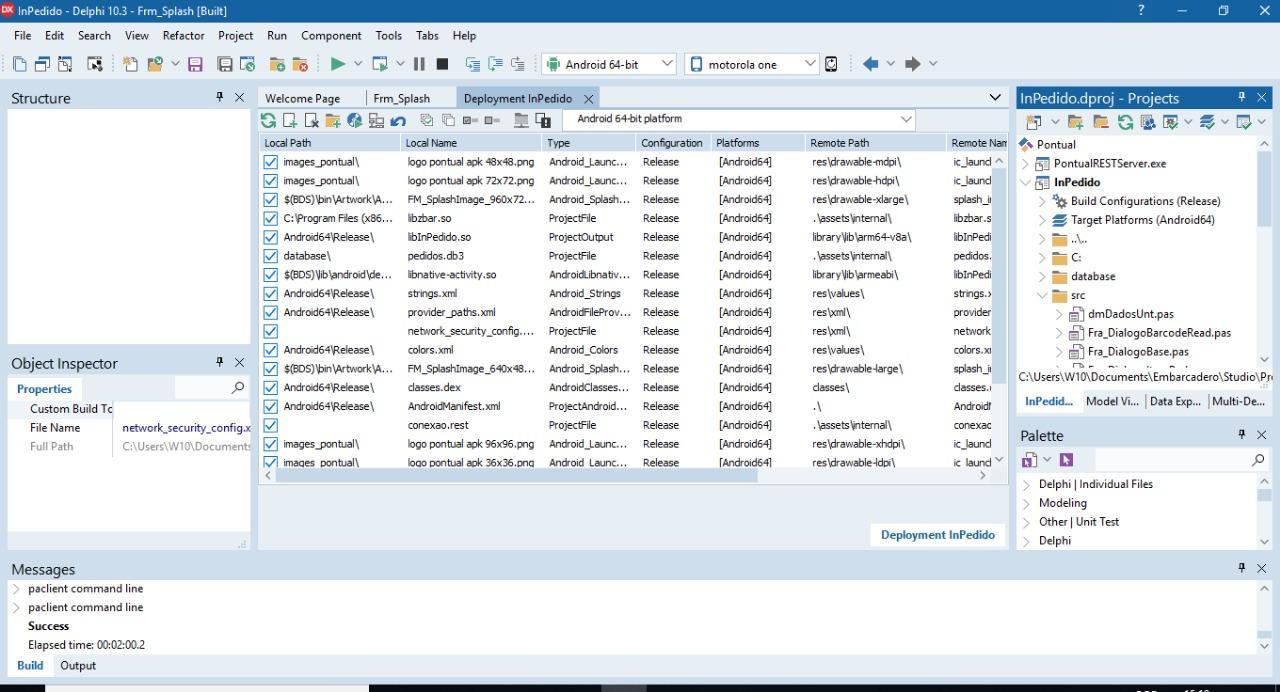Click the green Run button
This screenshot has width=1280, height=692.
point(338,64)
